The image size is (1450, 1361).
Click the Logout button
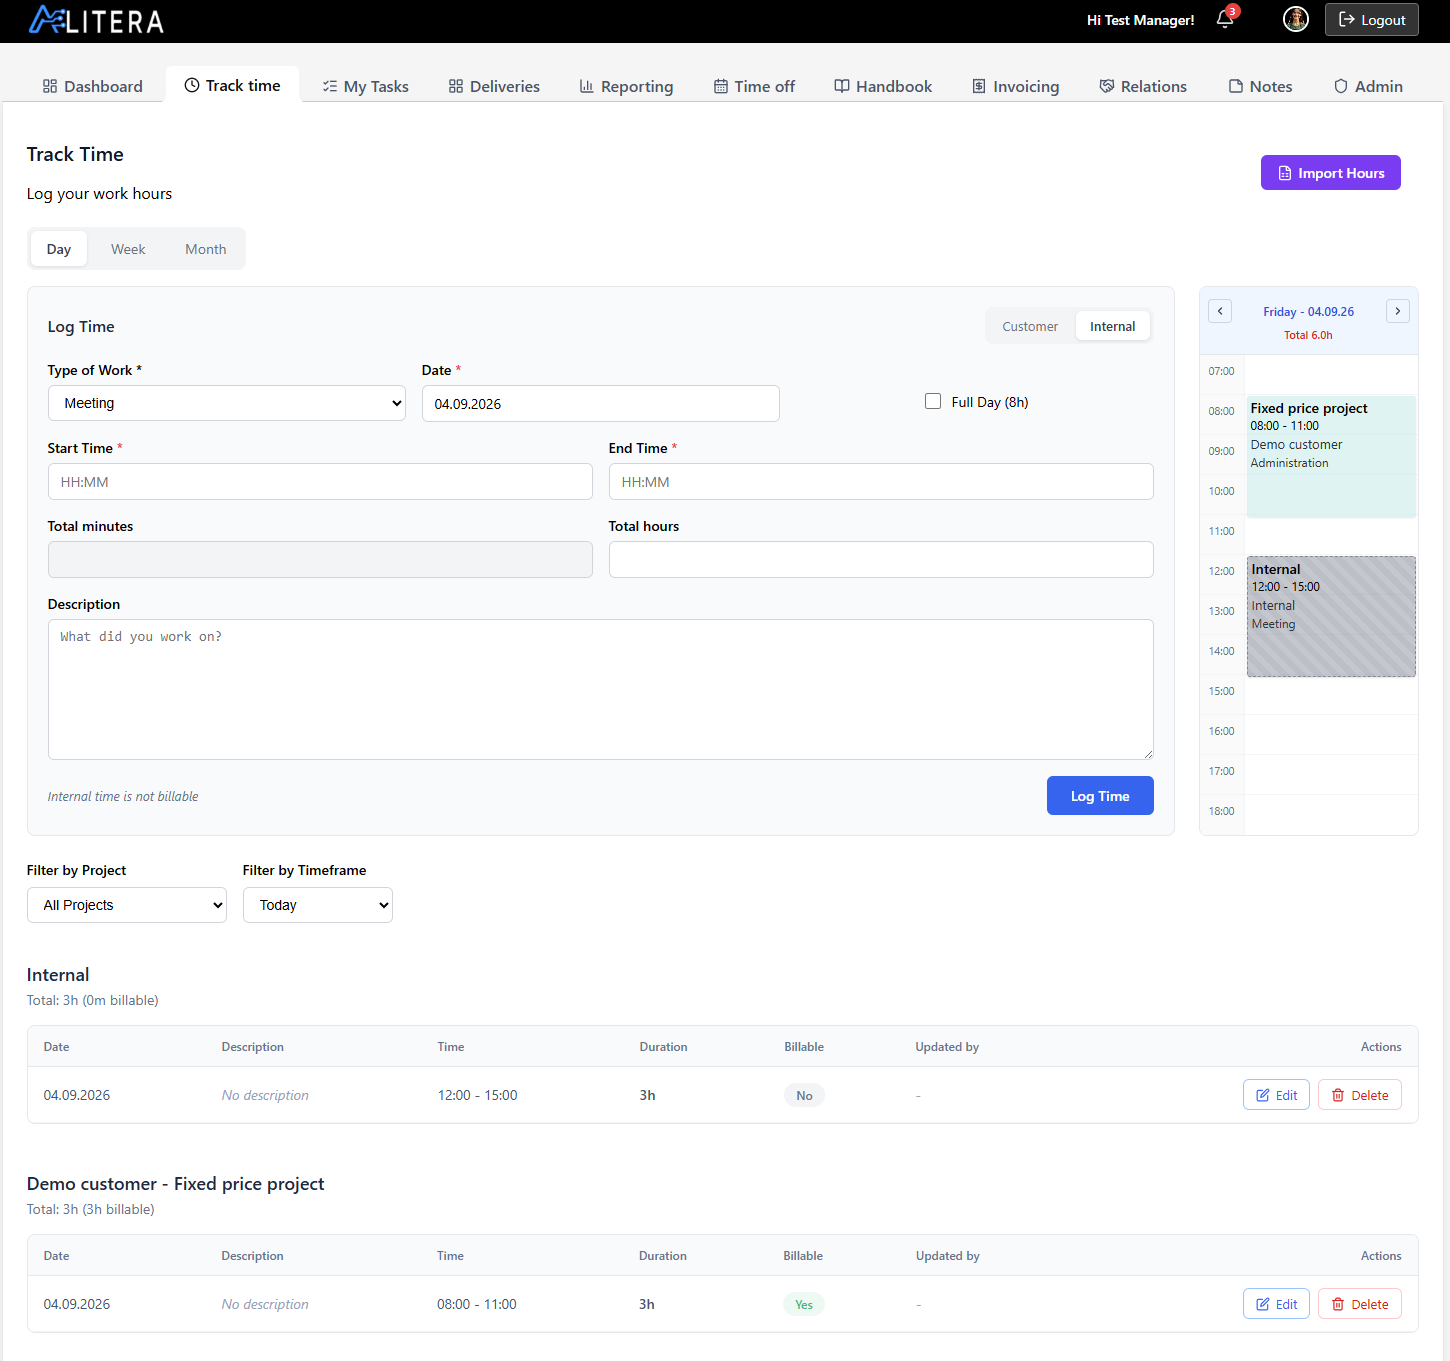pos(1371,20)
